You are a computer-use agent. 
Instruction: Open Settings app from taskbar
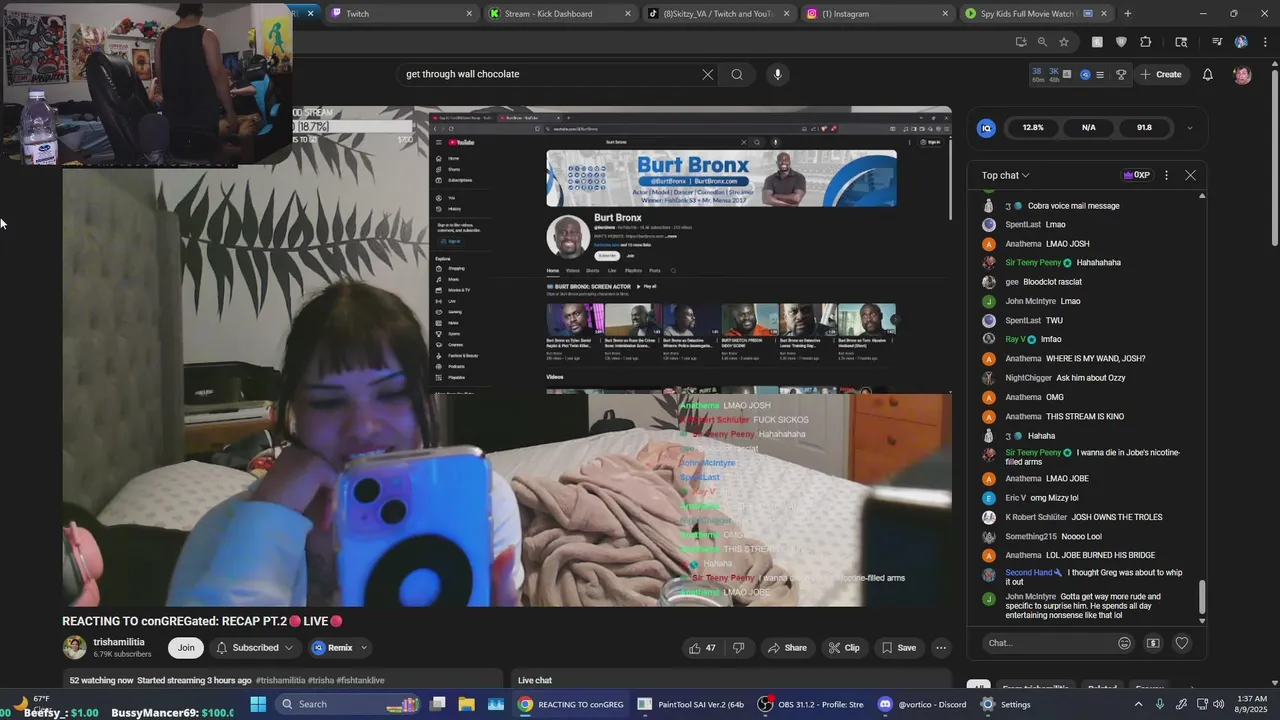[x=1006, y=704]
